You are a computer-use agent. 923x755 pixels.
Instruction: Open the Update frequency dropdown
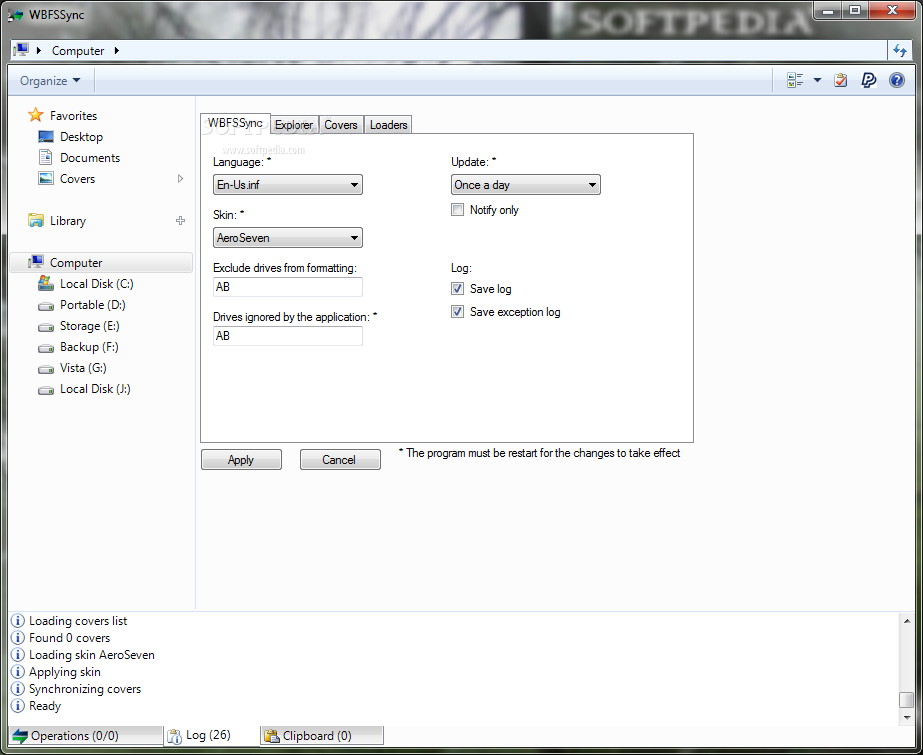pos(526,185)
